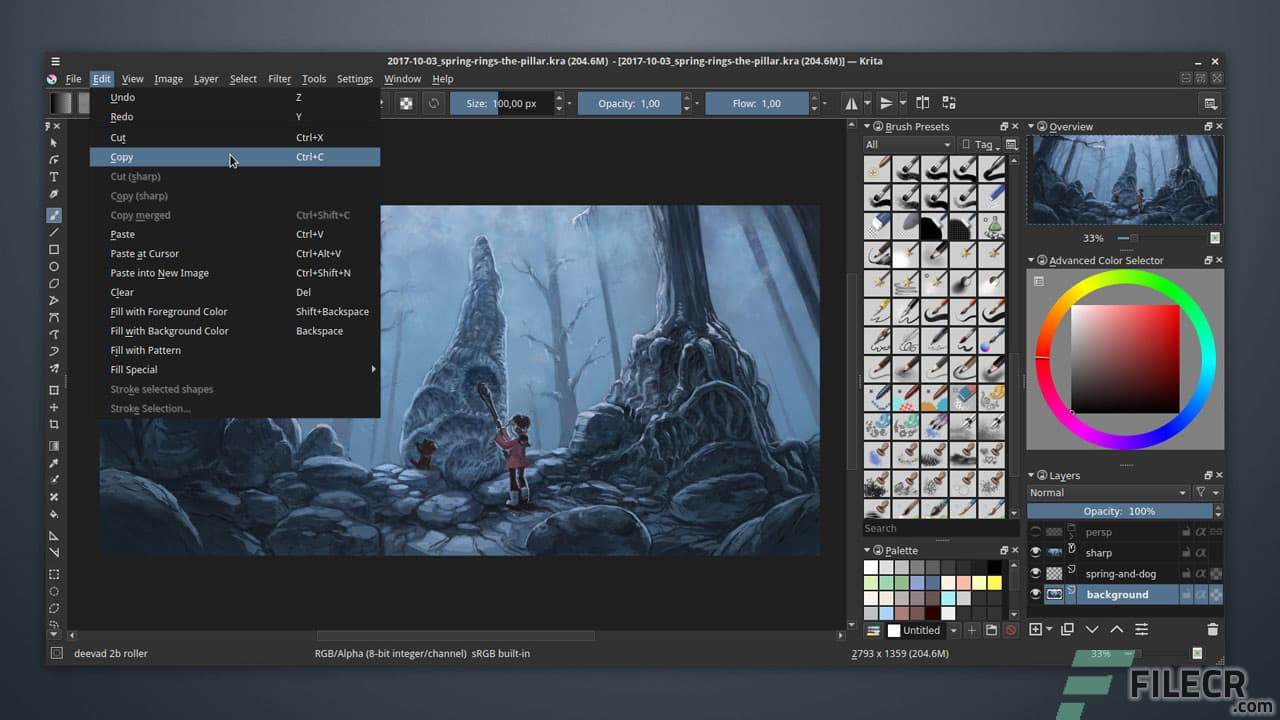Image resolution: width=1280 pixels, height=720 pixels.
Task: Choose Paste into New Image from Edit menu
Action: pyautogui.click(x=159, y=272)
